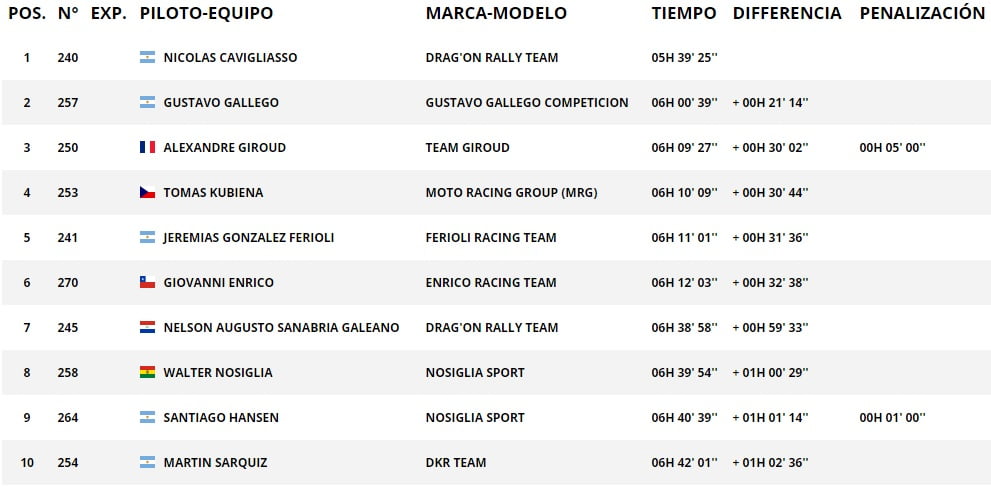Click the MARCA-MODELO column header

[496, 13]
